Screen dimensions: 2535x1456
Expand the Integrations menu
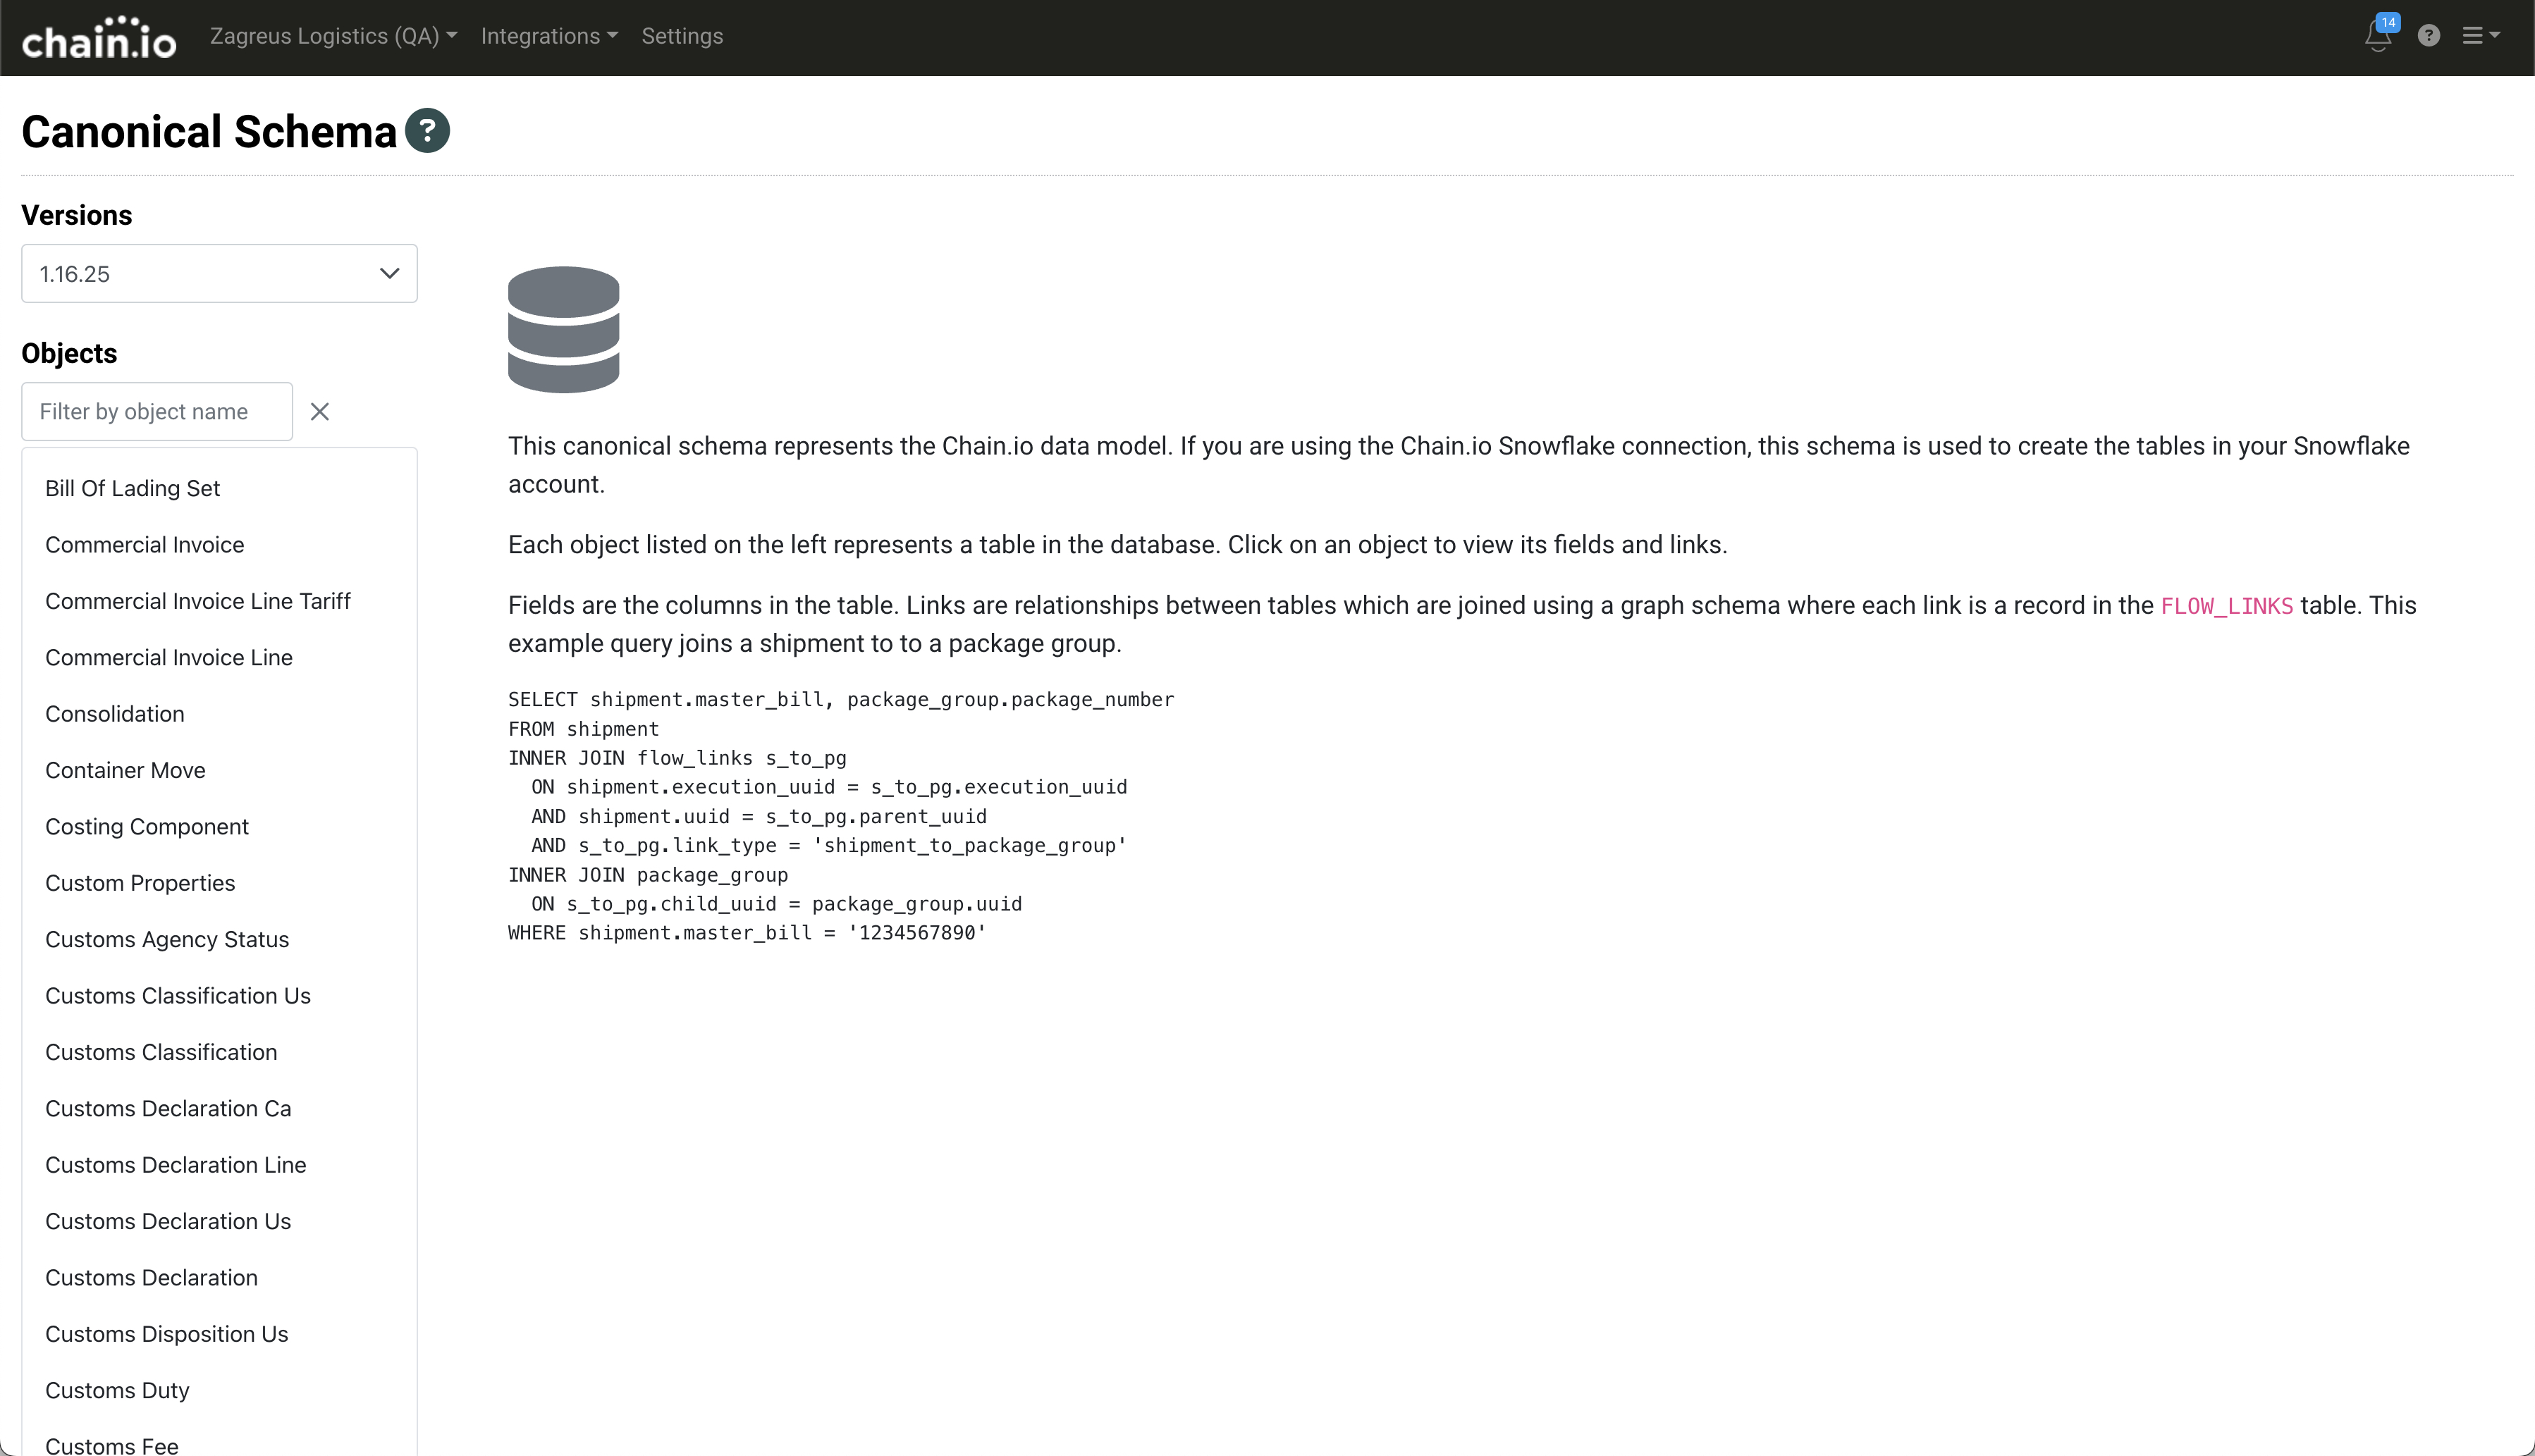tap(549, 36)
